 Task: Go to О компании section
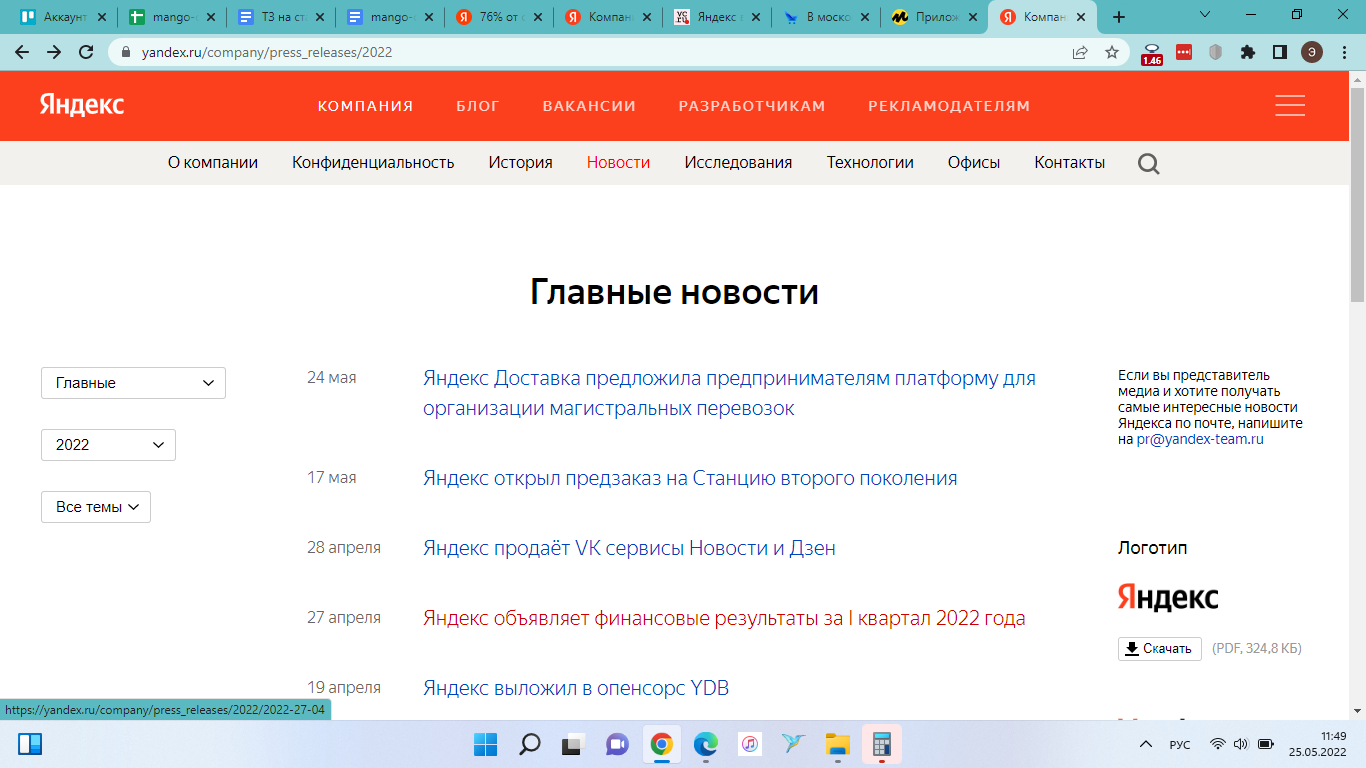pyautogui.click(x=213, y=162)
